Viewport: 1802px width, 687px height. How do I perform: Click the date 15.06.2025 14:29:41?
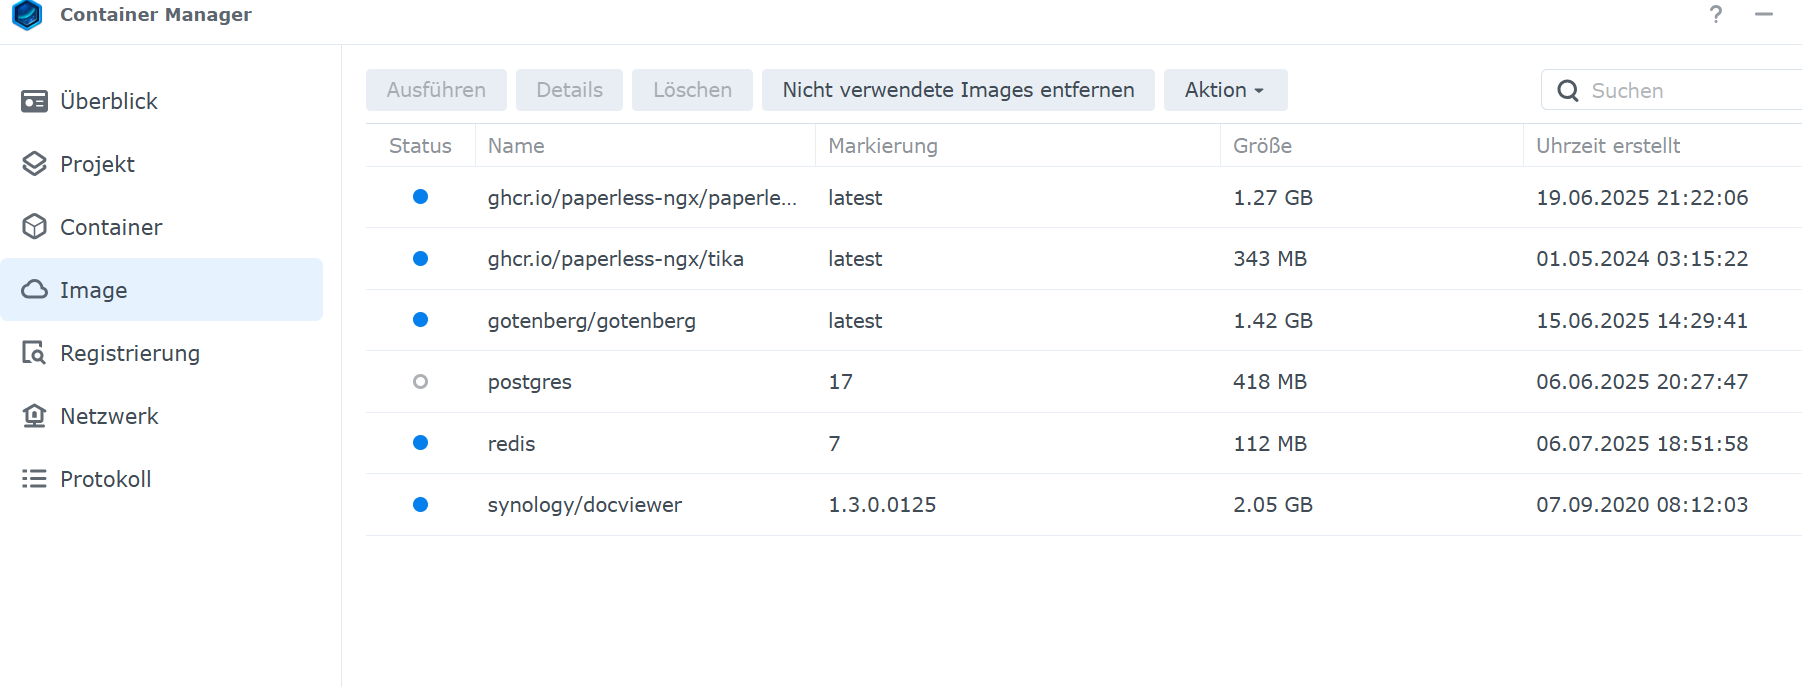[1643, 321]
